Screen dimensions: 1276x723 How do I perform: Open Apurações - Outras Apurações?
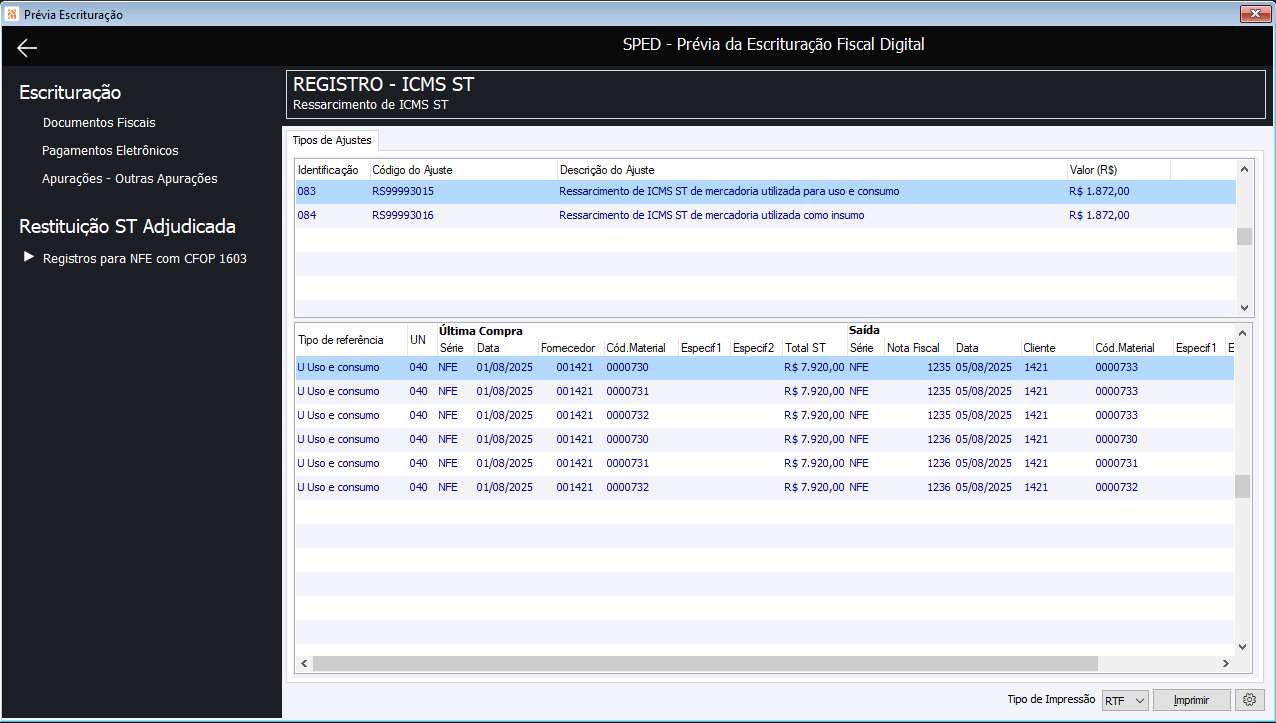(130, 179)
